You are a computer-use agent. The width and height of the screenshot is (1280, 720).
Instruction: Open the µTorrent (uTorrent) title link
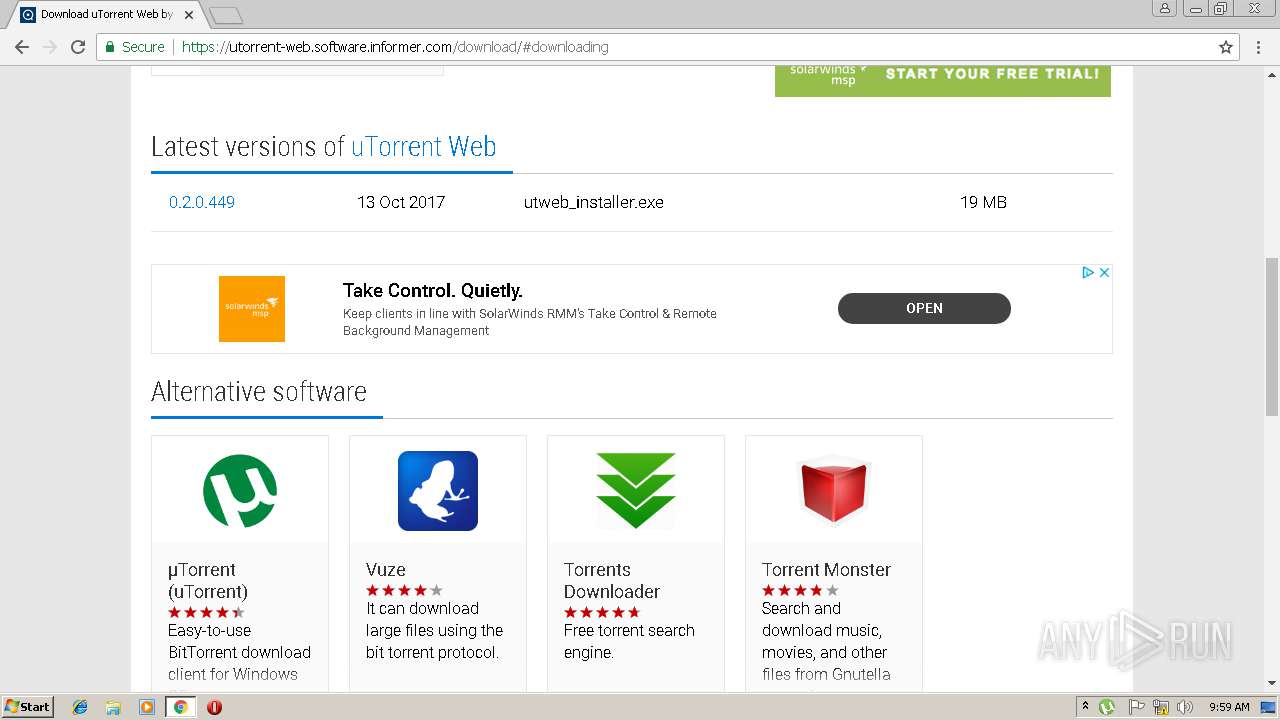pyautogui.click(x=208, y=581)
